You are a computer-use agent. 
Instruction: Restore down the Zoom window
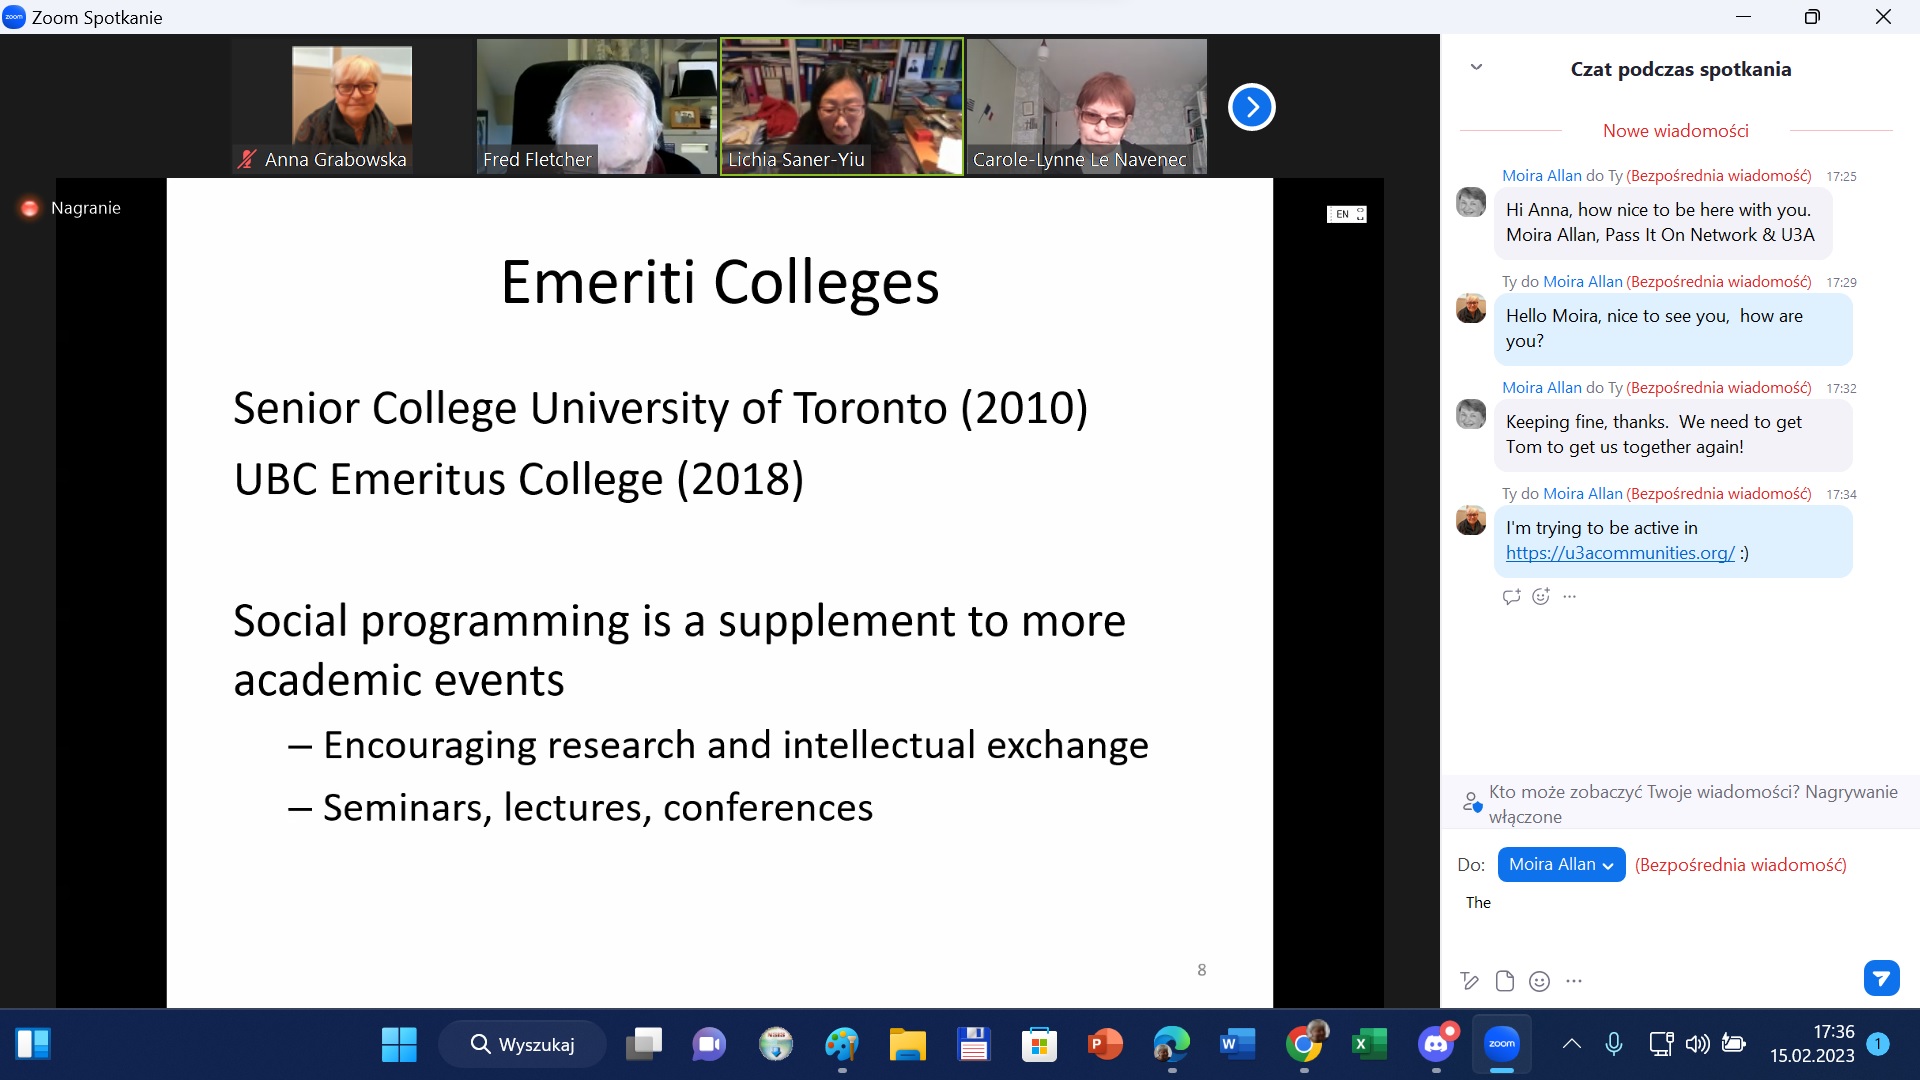coord(1812,17)
